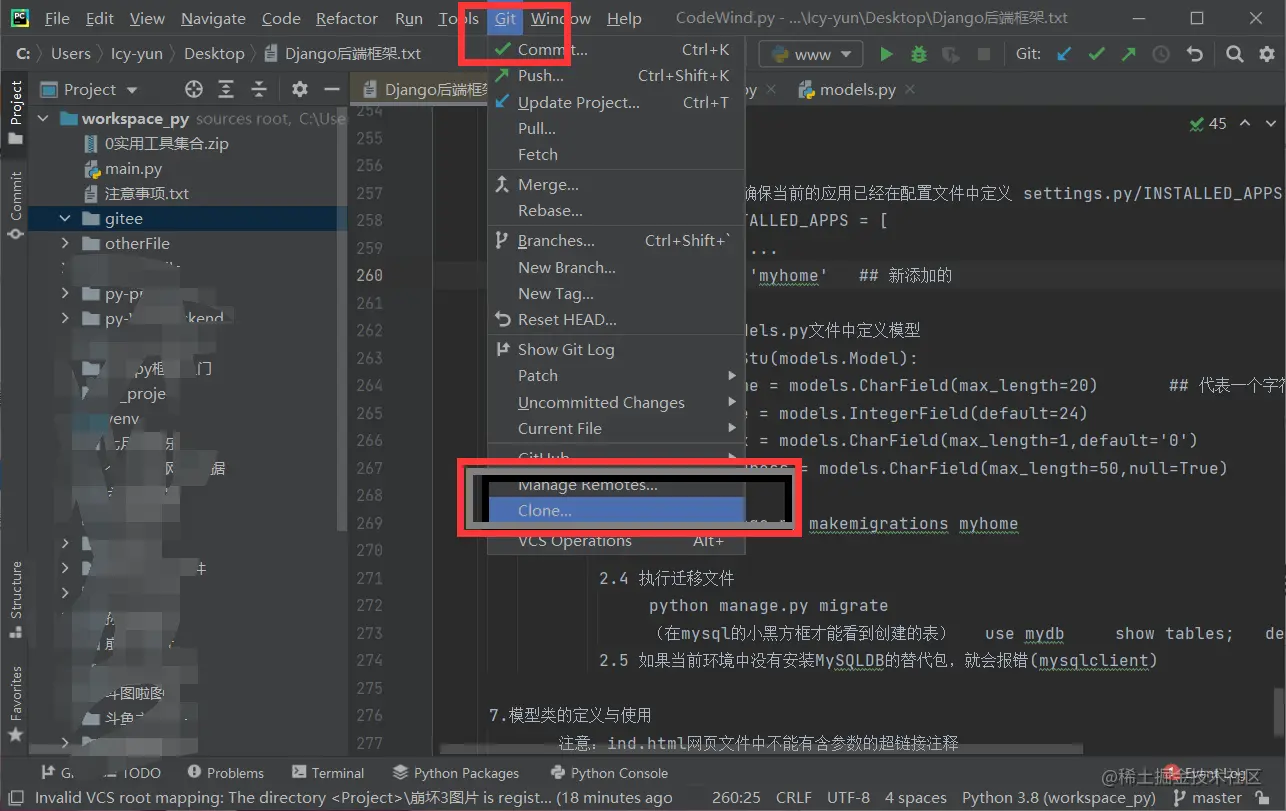
Task: Close the models.py editor tab
Action: (x=909, y=89)
